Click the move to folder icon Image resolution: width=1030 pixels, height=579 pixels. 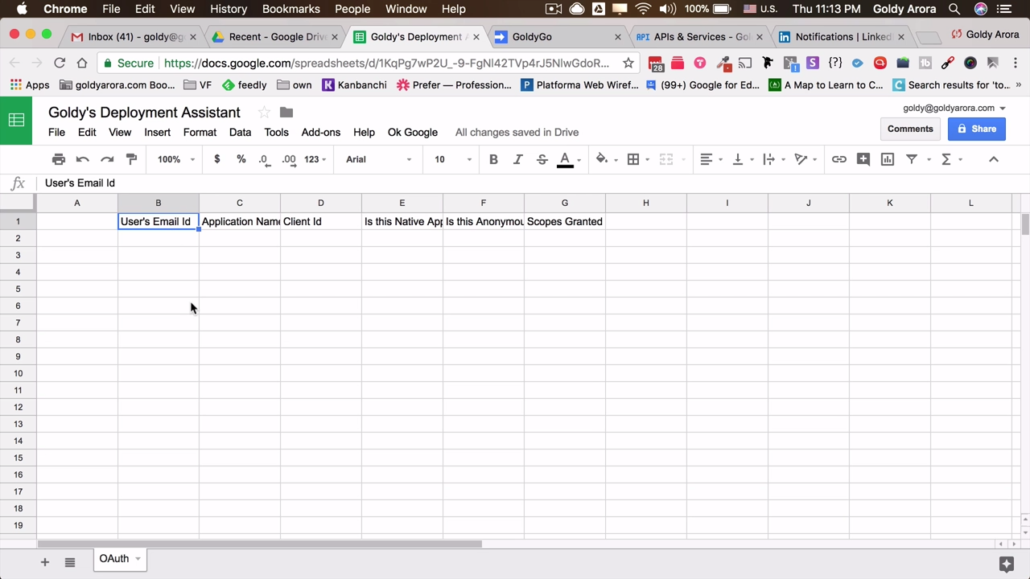pos(286,112)
